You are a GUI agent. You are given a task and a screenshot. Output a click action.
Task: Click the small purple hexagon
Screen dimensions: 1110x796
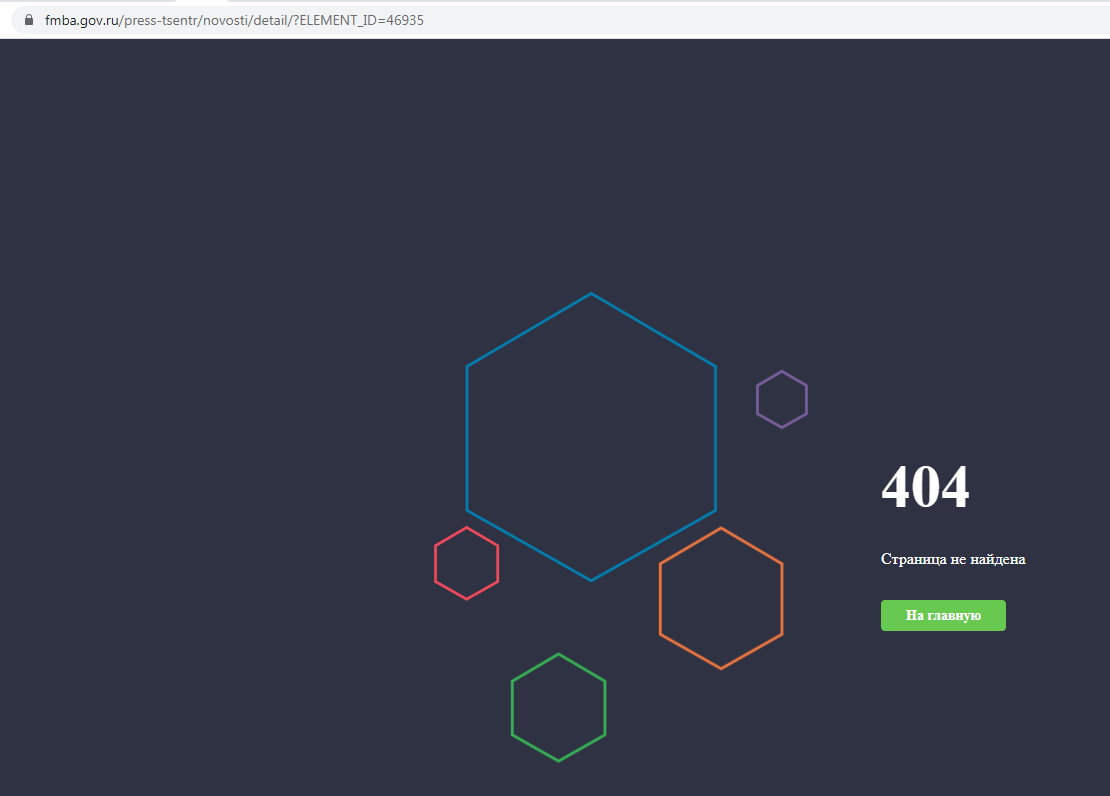(782, 399)
